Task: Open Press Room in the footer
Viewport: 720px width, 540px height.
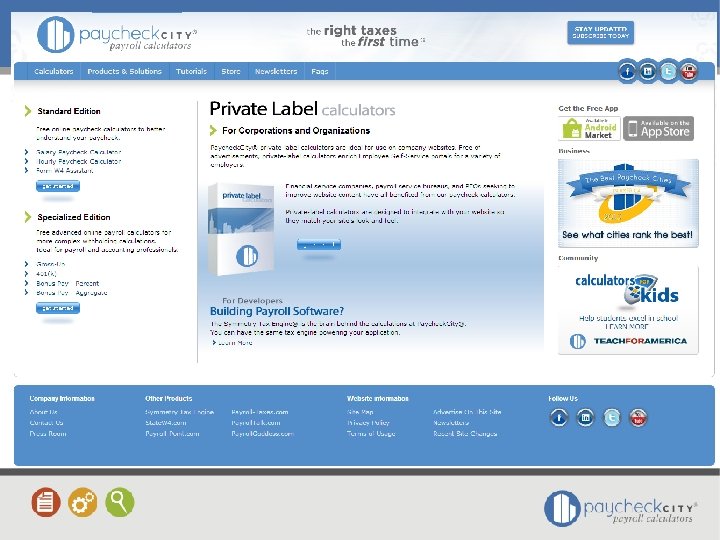Action: click(x=48, y=433)
